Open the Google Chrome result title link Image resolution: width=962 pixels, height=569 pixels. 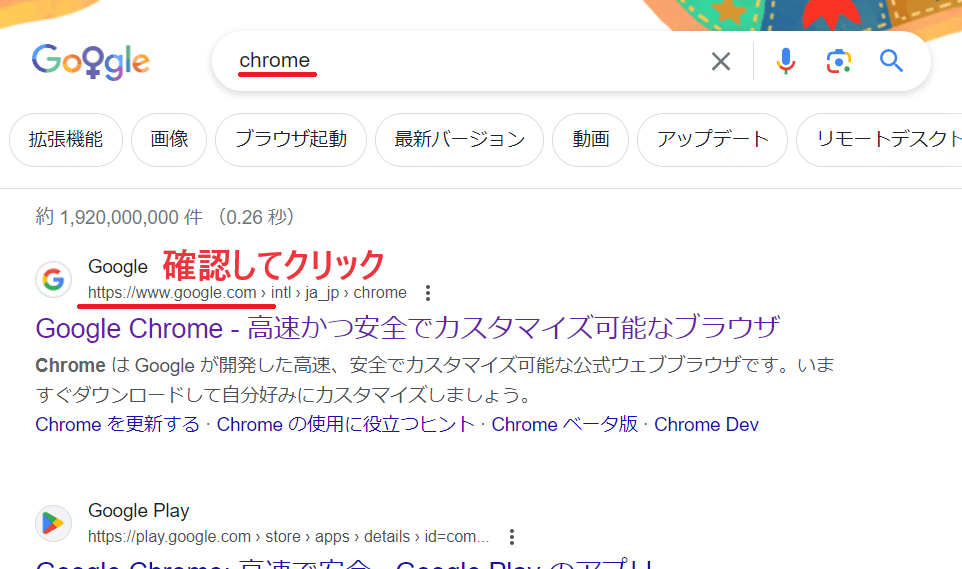pyautogui.click(x=407, y=328)
